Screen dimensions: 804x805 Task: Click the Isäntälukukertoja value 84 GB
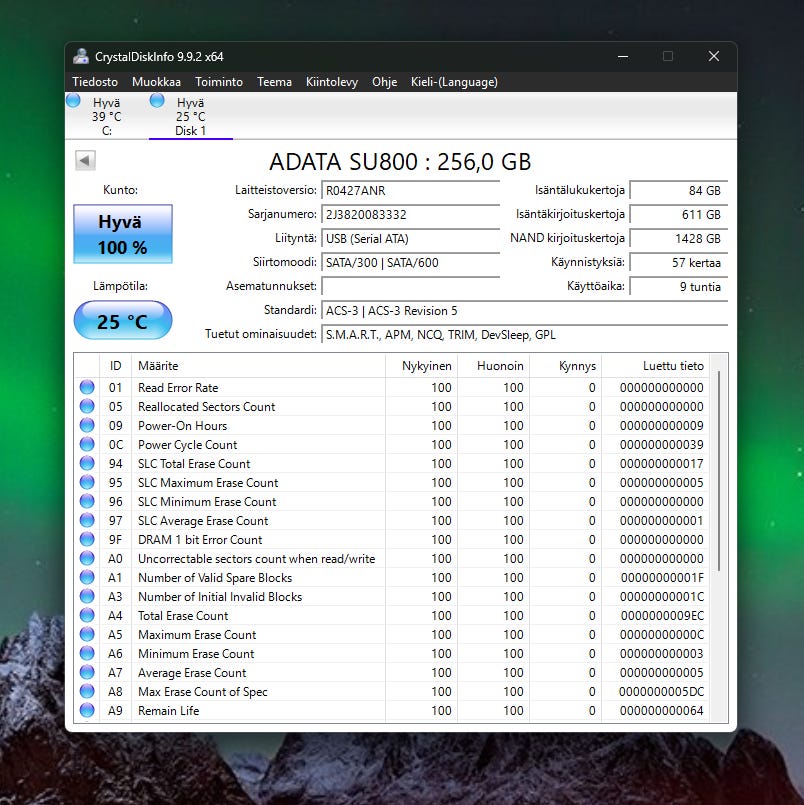(679, 190)
